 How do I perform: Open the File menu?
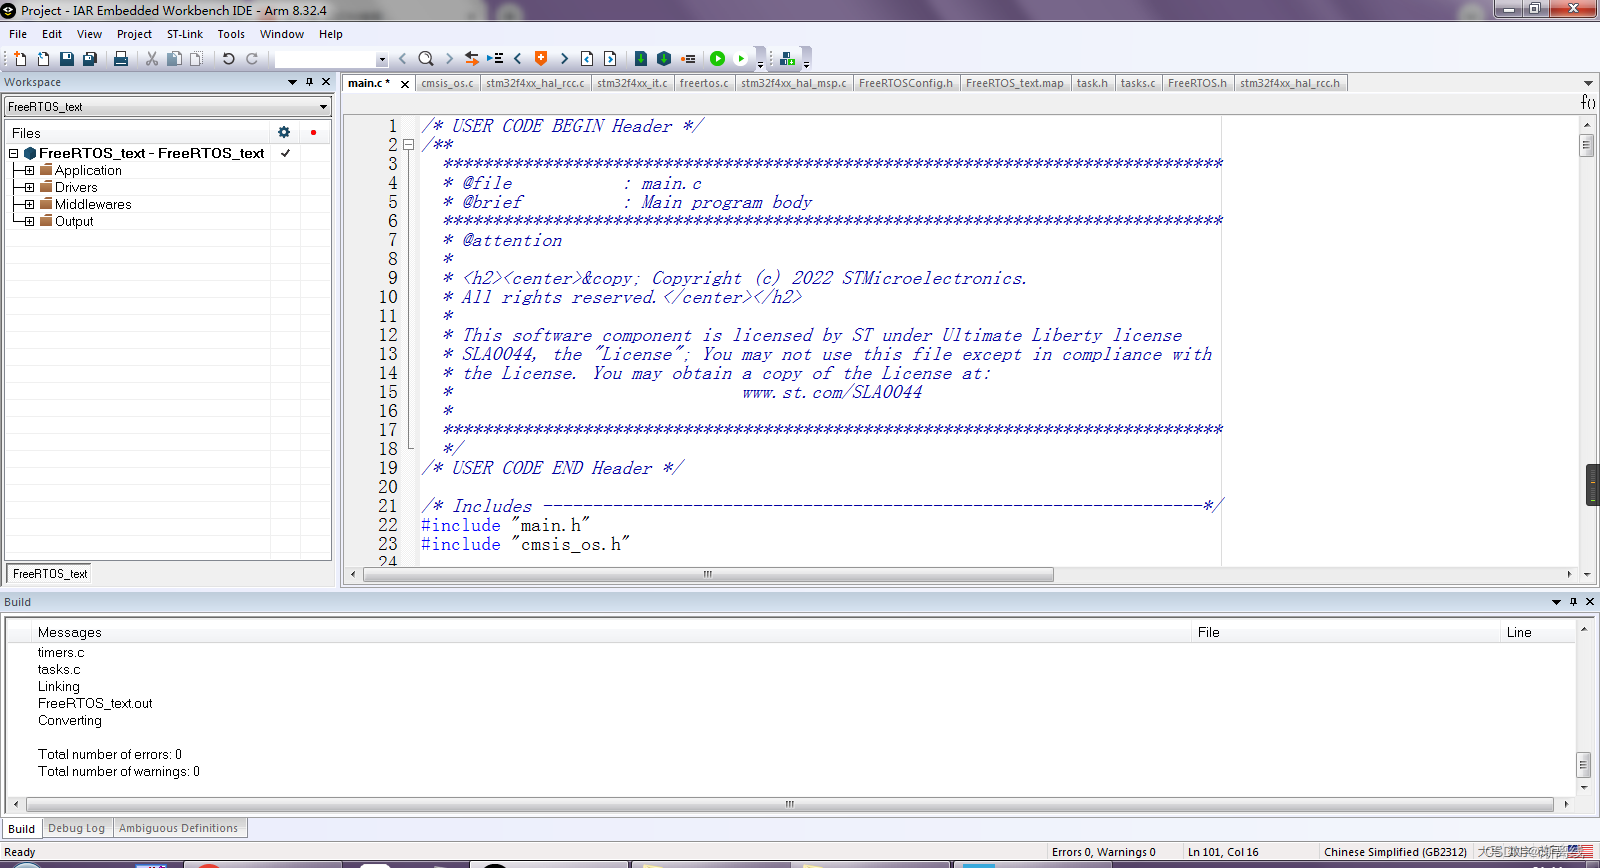18,34
